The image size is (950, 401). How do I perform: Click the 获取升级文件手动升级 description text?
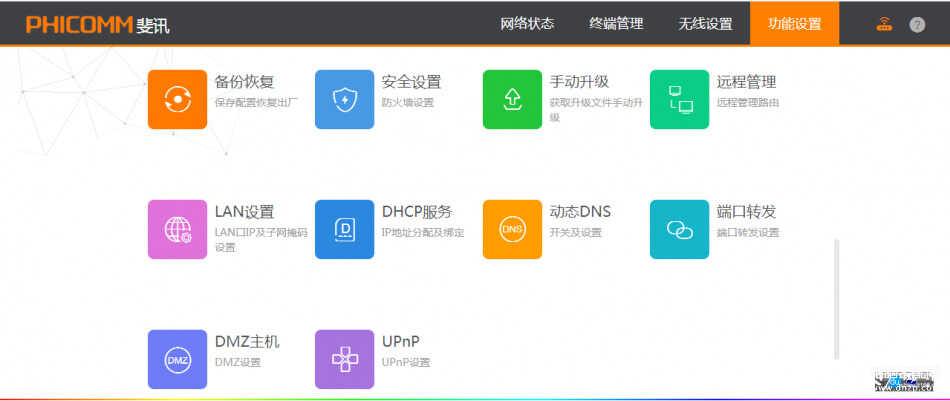click(x=596, y=110)
